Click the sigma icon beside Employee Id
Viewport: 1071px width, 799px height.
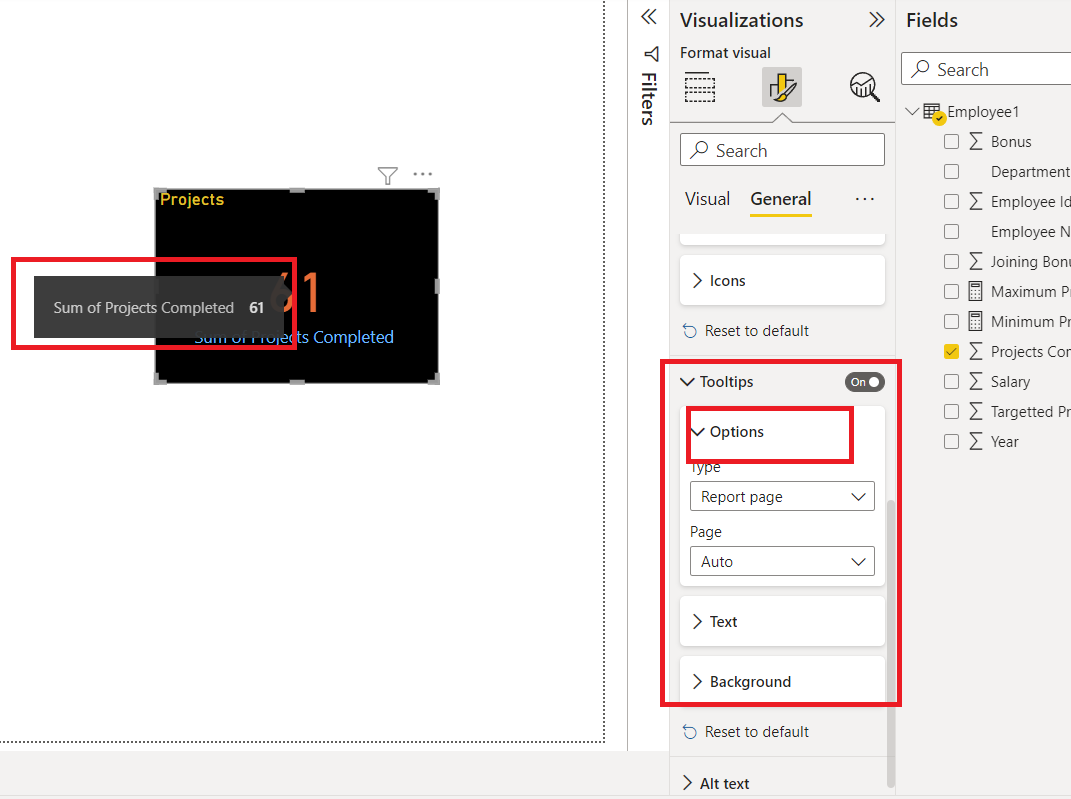click(976, 201)
